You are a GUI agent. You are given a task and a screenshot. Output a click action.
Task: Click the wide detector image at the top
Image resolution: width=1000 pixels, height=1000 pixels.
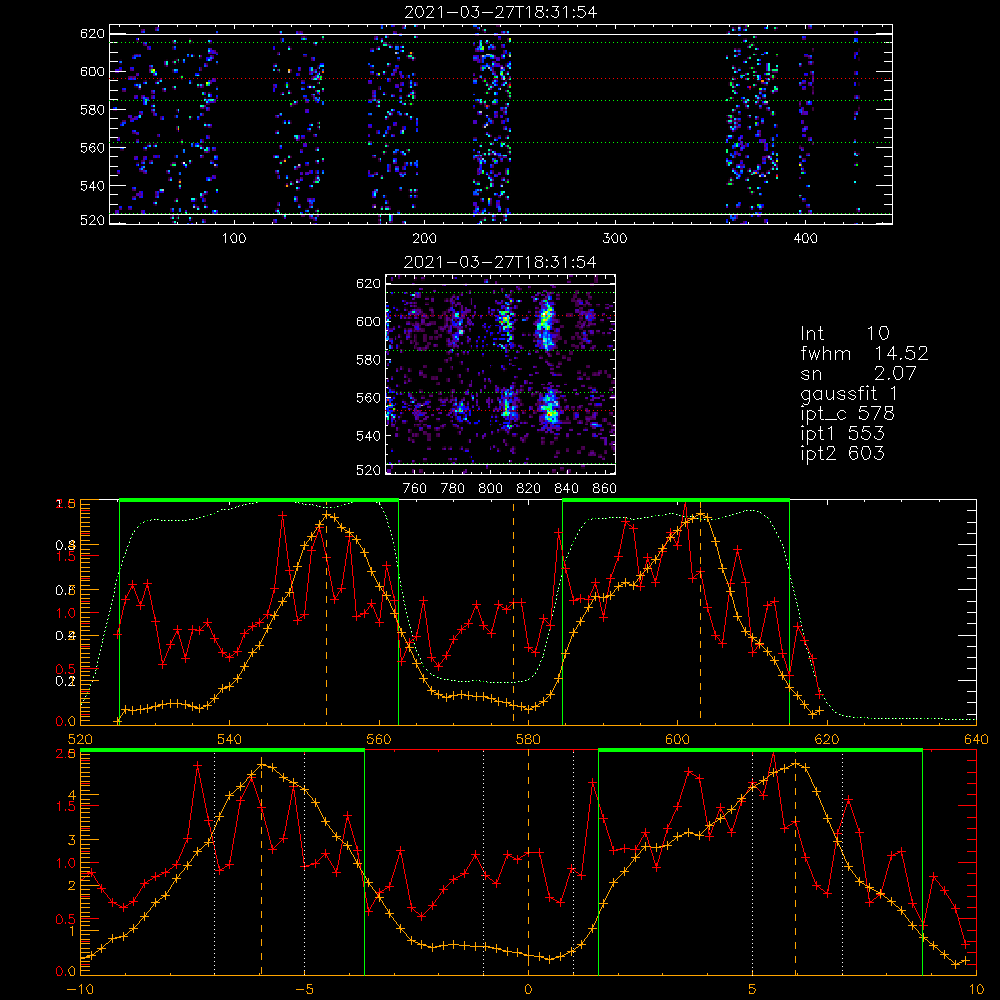click(501, 124)
